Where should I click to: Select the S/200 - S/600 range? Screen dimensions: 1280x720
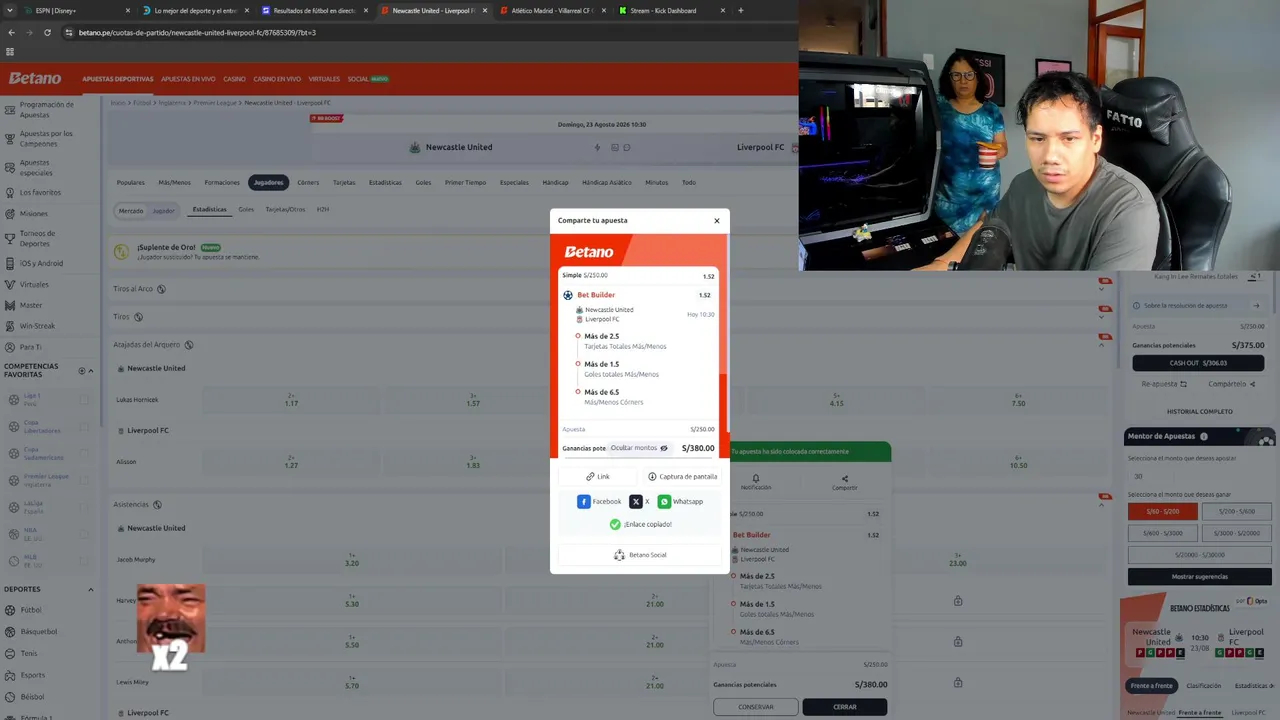(x=1236, y=511)
